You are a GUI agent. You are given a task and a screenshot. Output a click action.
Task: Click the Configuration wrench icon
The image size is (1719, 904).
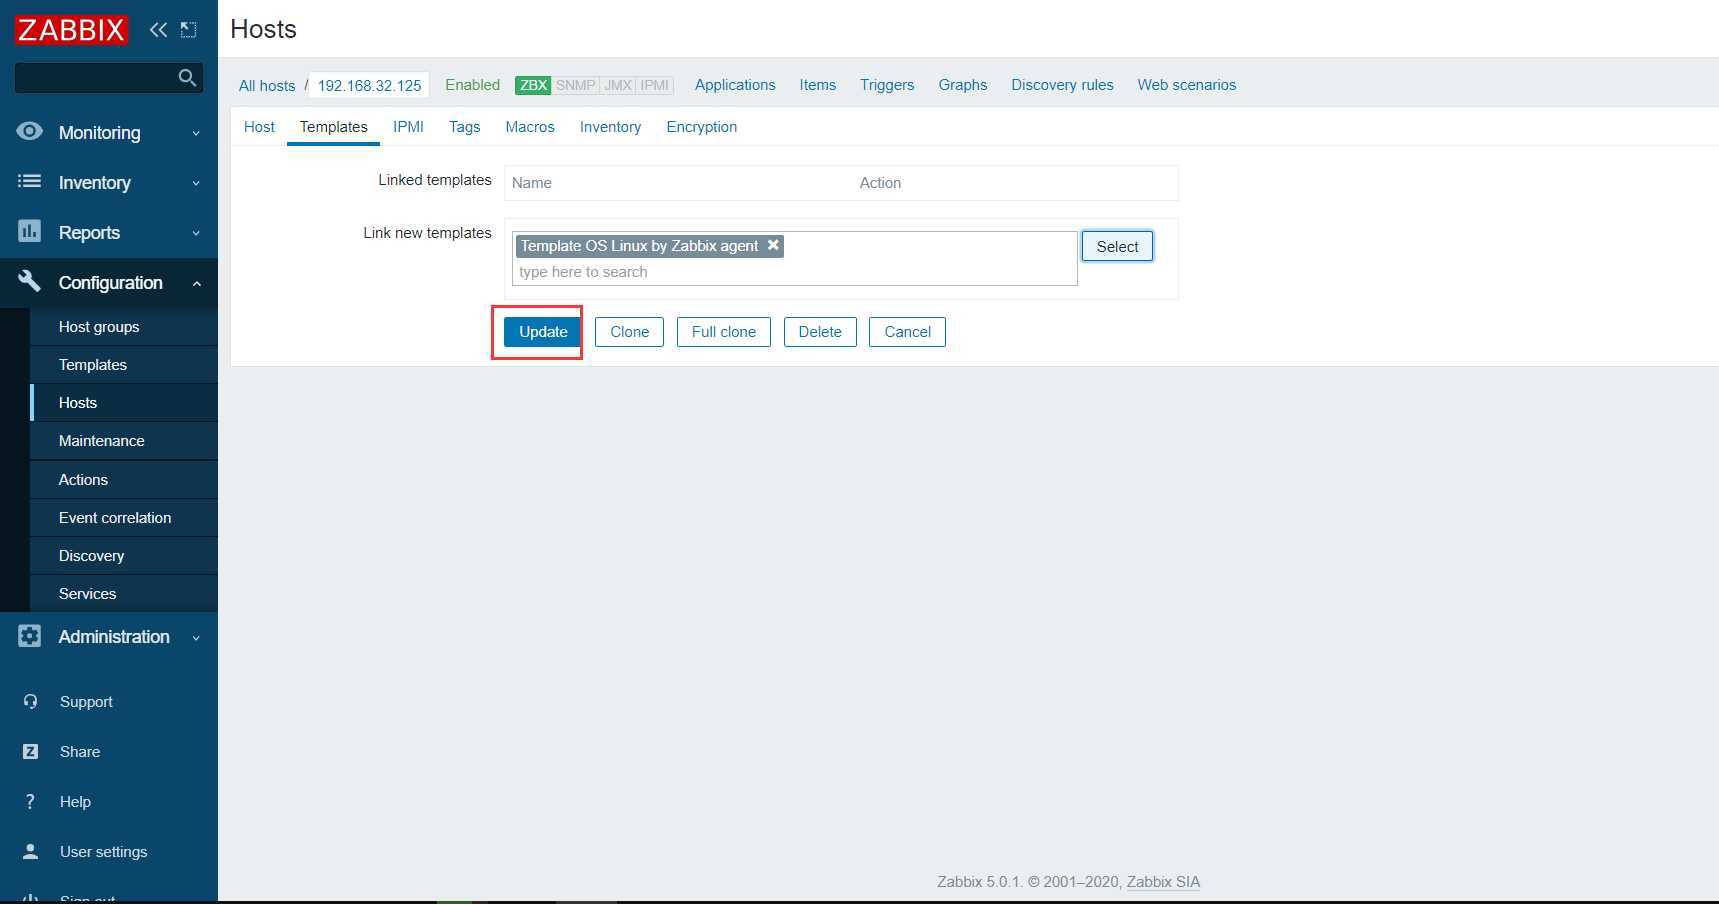(x=30, y=281)
